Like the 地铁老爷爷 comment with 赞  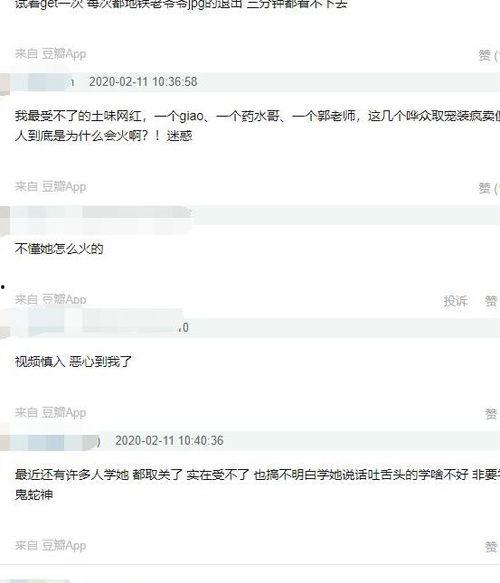click(489, 55)
